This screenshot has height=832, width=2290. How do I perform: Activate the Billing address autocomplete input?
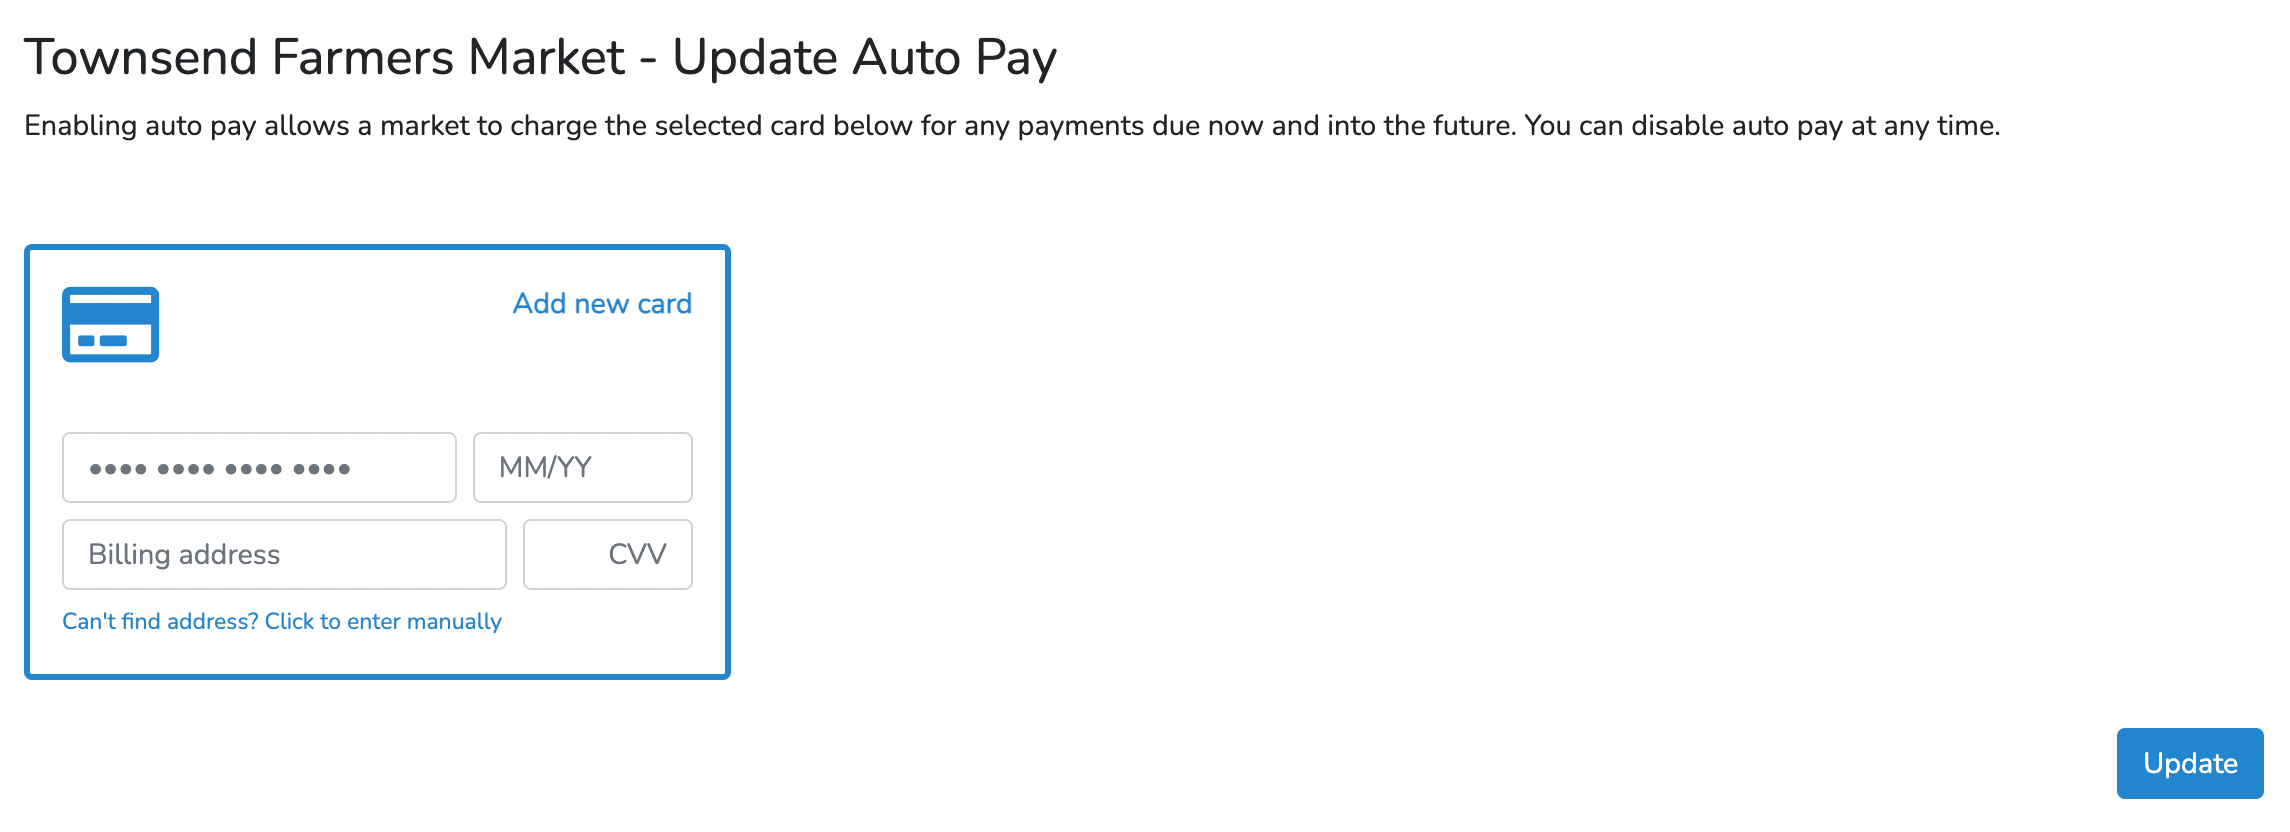[x=284, y=554]
